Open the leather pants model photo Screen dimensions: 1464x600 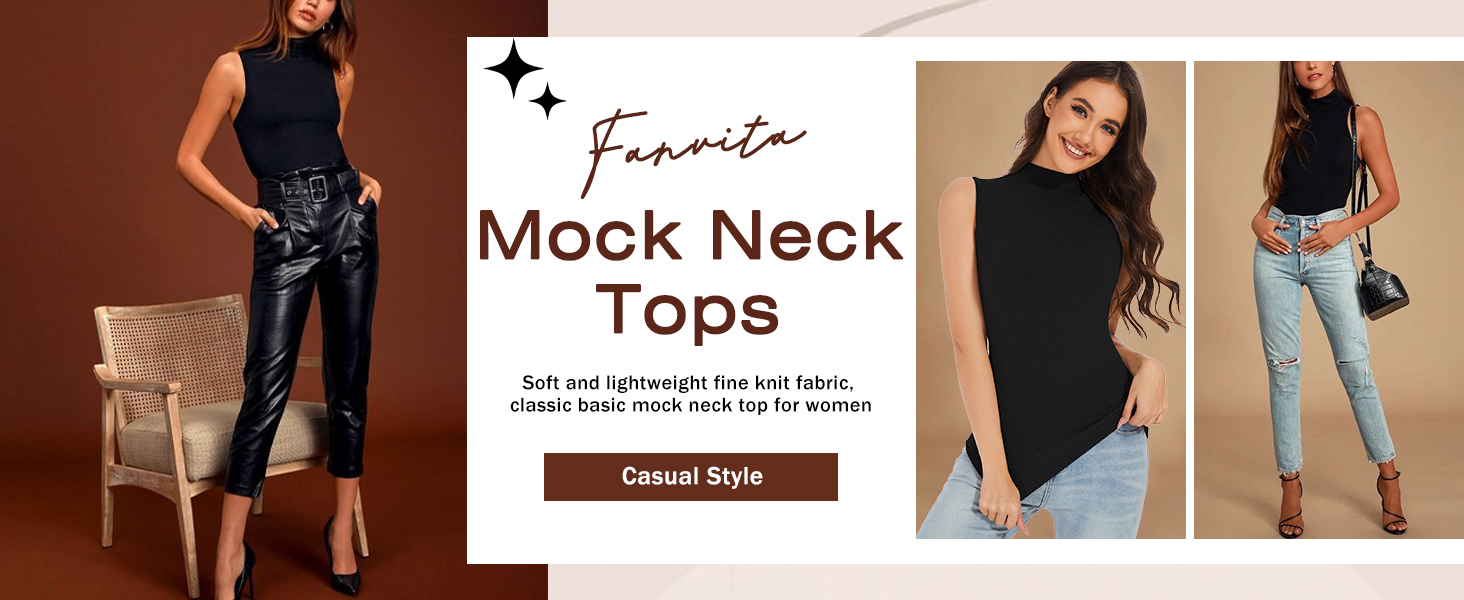(274, 300)
